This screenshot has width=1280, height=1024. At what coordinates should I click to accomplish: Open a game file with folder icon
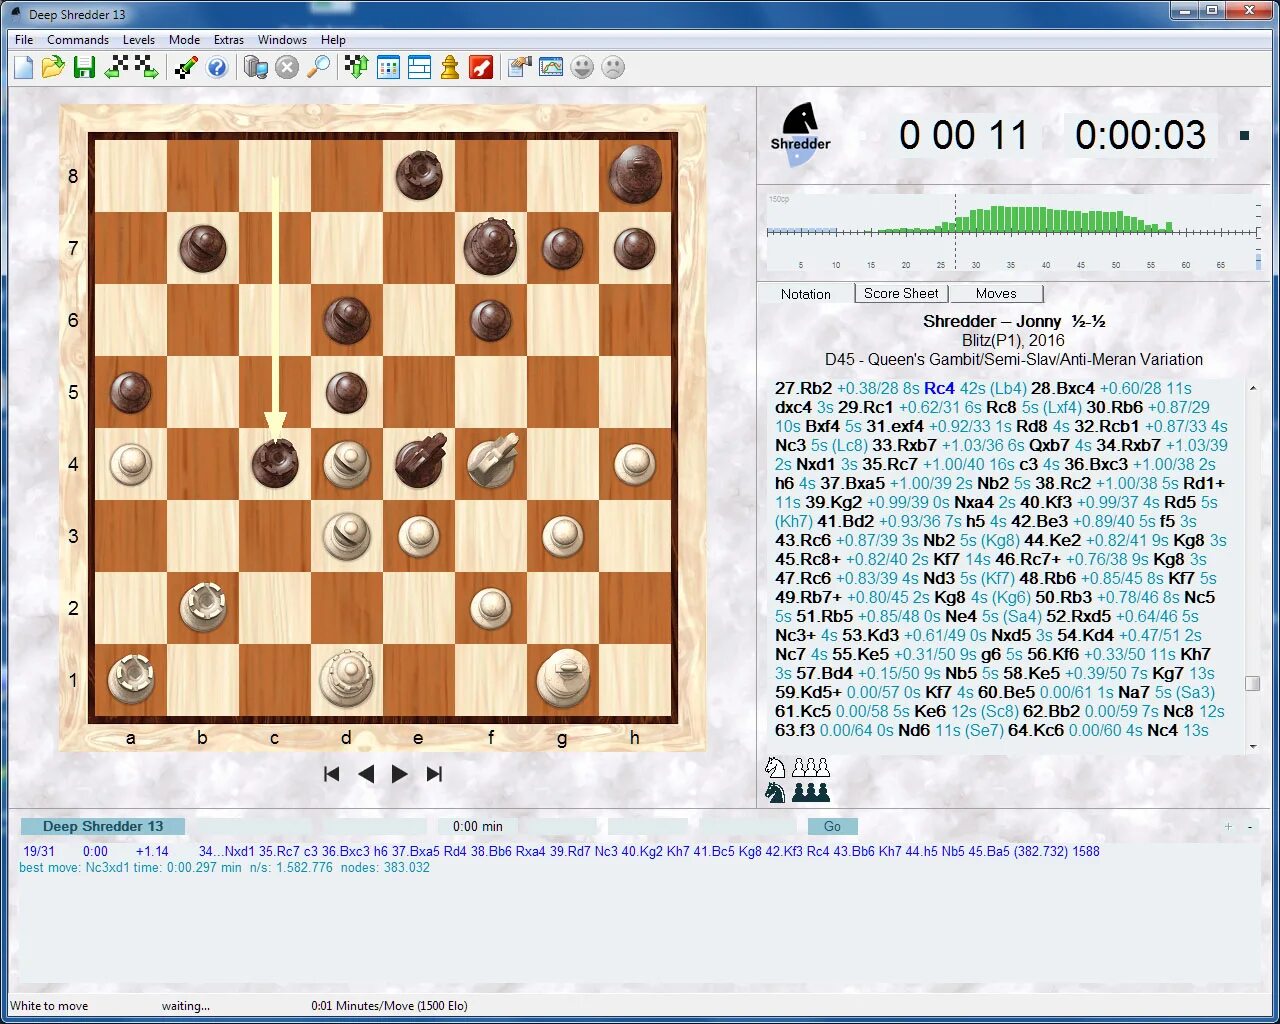point(53,67)
